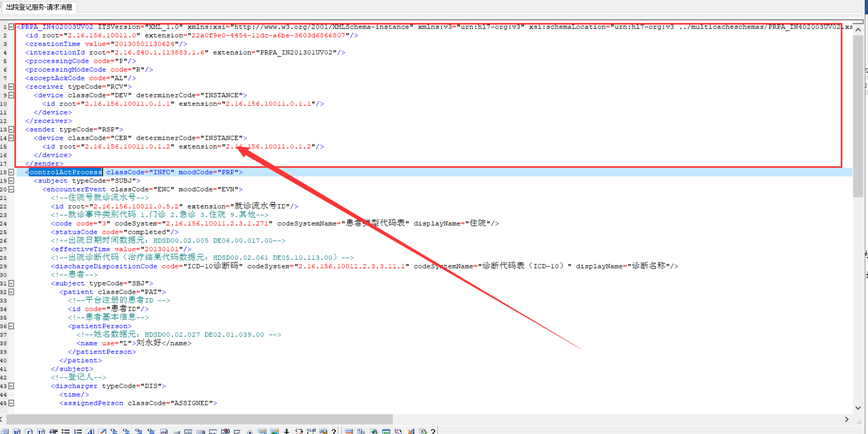Collapse the controlActProcess fold marker

[x=11, y=172]
